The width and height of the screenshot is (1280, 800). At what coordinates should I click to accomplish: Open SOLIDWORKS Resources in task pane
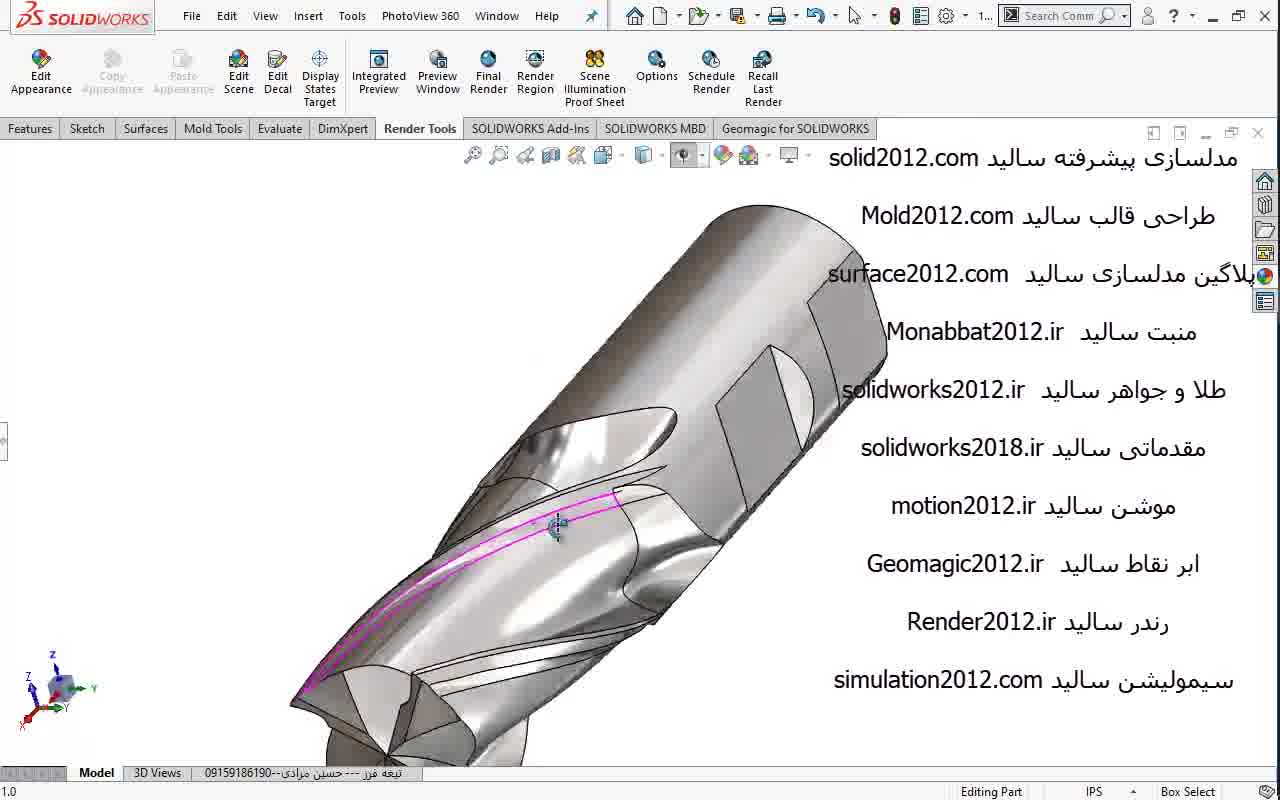pyautogui.click(x=1265, y=181)
